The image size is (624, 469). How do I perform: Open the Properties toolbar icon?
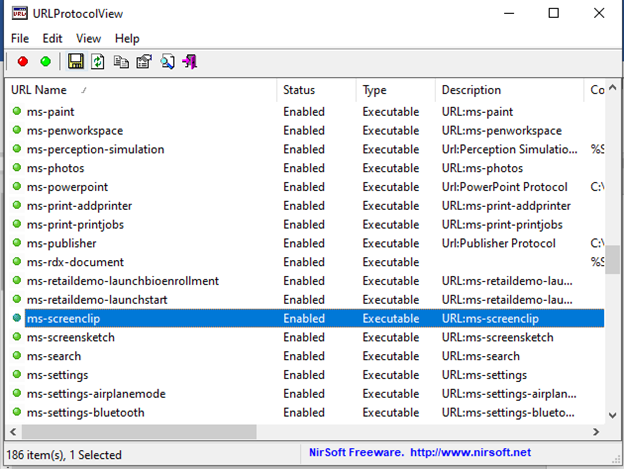[144, 62]
